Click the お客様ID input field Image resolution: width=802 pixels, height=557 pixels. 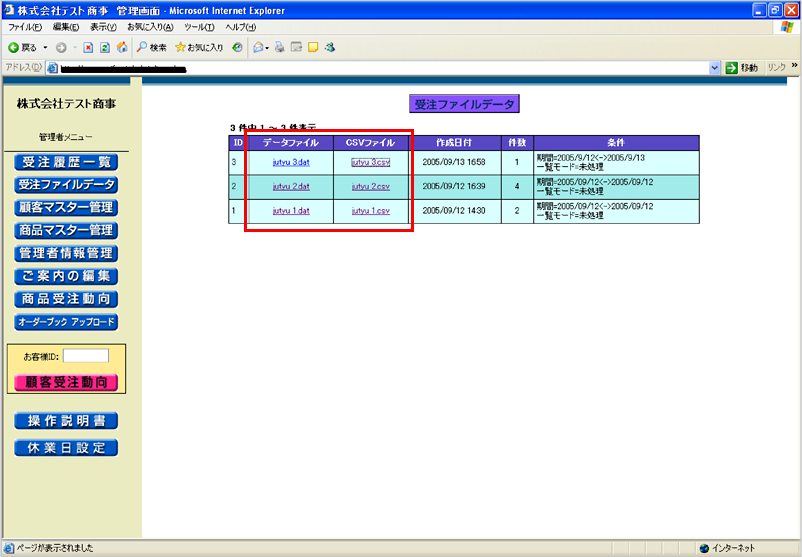86,355
